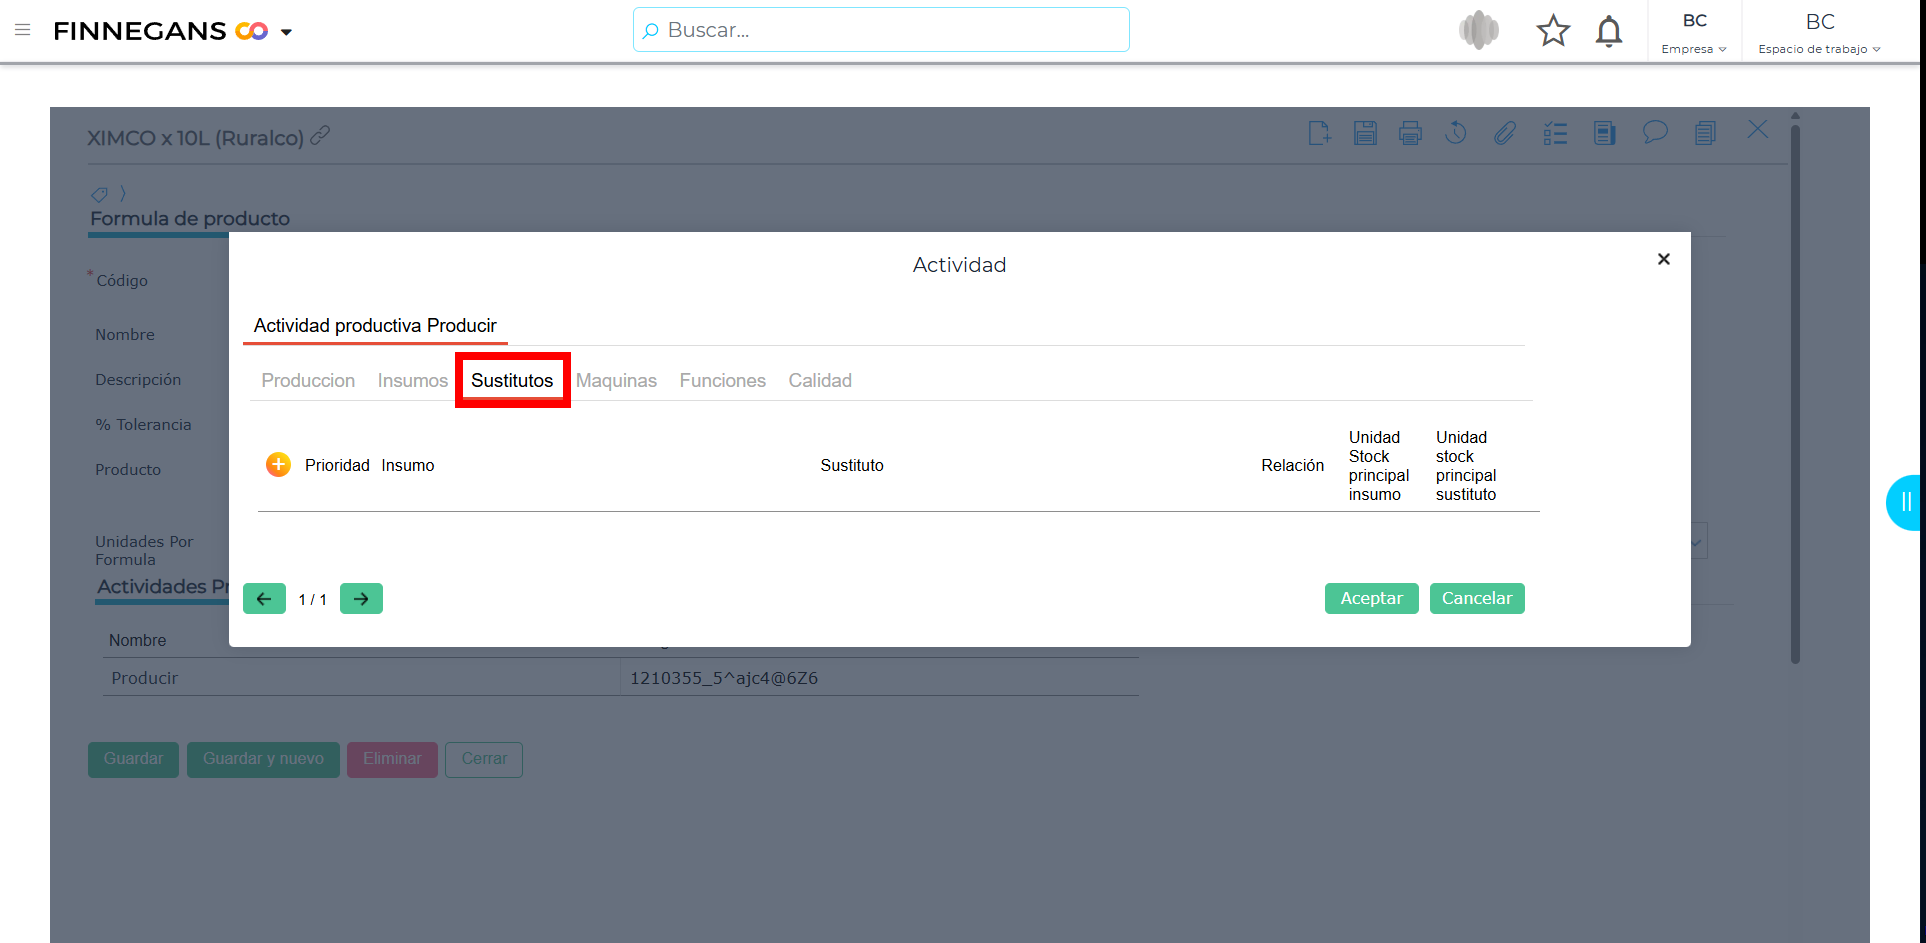Click the tag breadcrumb icon
The image size is (1926, 943).
(x=99, y=194)
